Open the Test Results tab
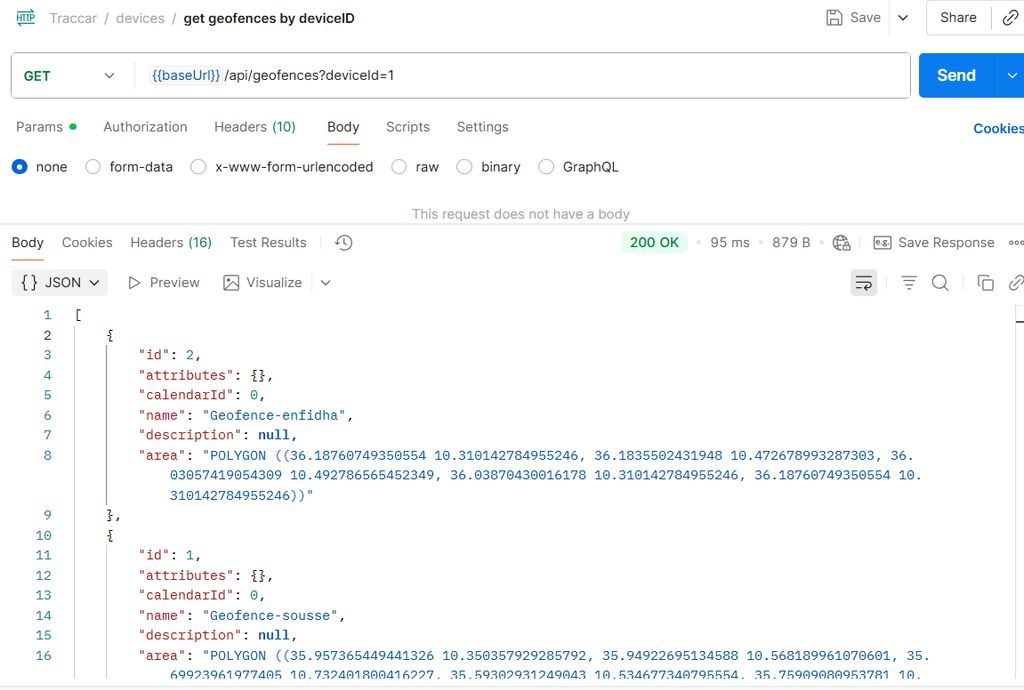1024x690 pixels. pyautogui.click(x=268, y=243)
